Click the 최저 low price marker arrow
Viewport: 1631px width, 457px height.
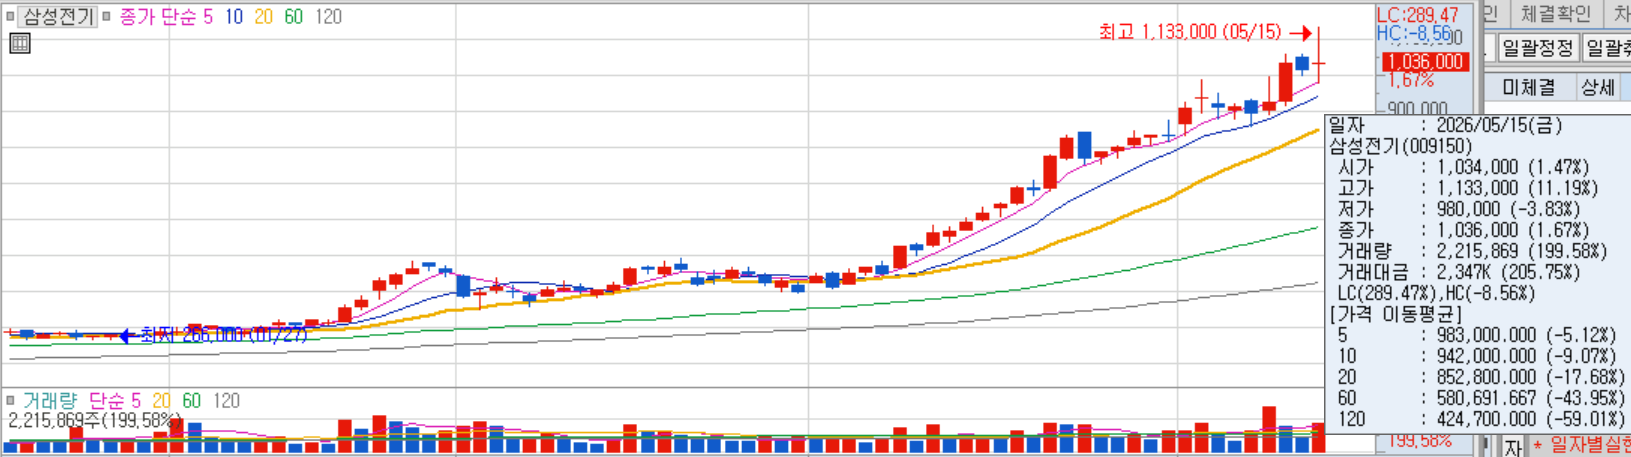pyautogui.click(x=127, y=336)
